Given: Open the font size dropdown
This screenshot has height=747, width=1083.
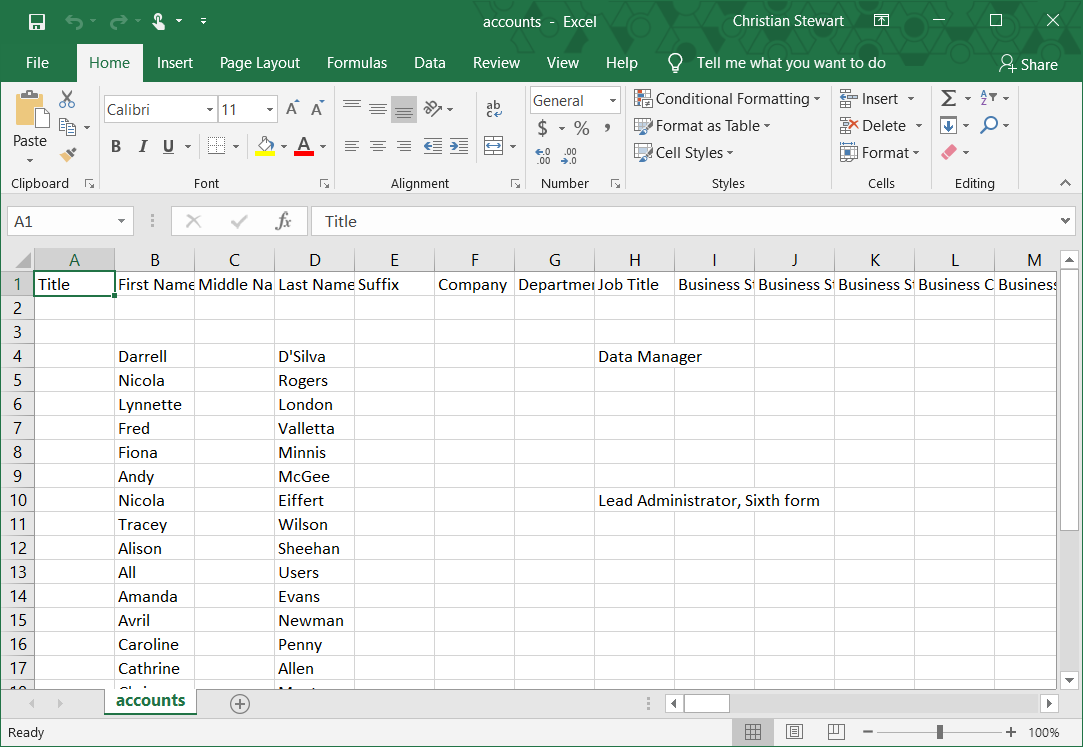Looking at the screenshot, I should pyautogui.click(x=269, y=110).
